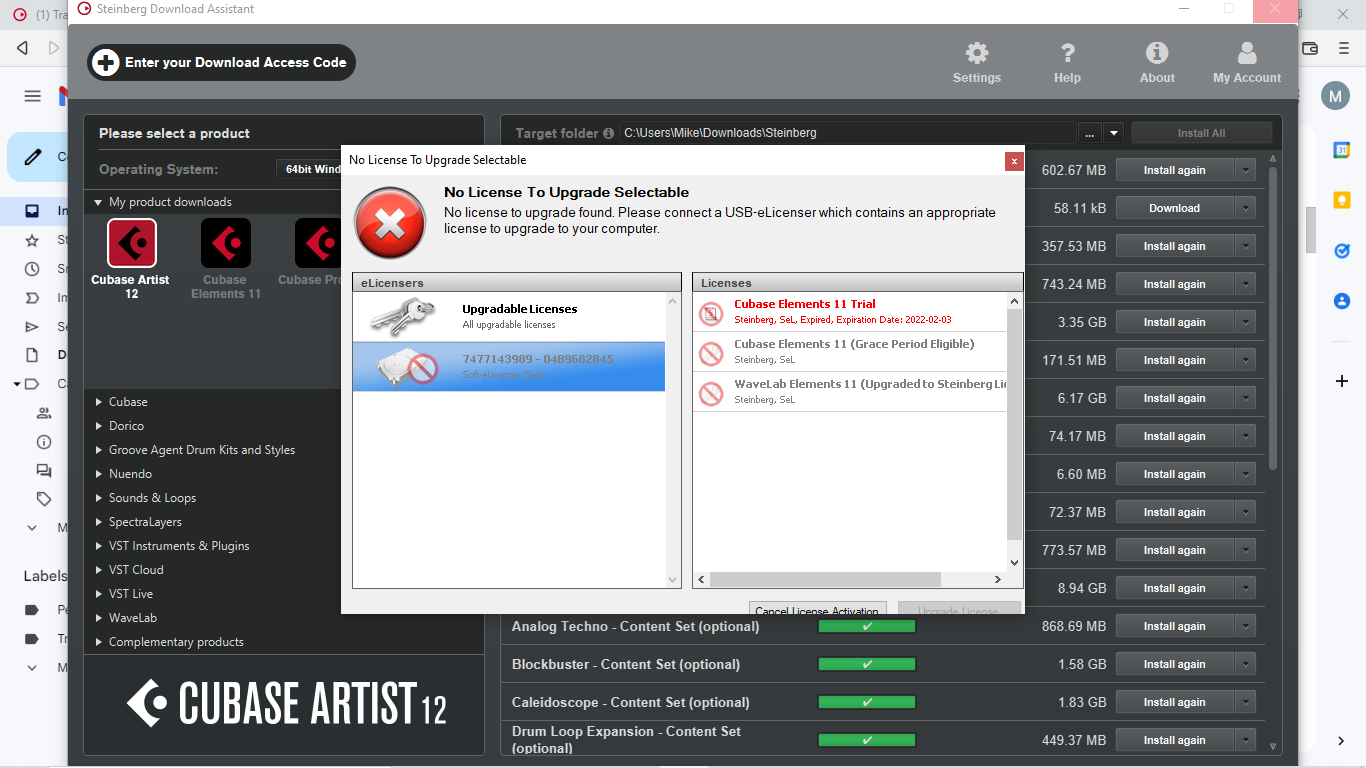This screenshot has width=1366, height=768.
Task: Expand the Dorico tree node
Action: tap(99, 426)
